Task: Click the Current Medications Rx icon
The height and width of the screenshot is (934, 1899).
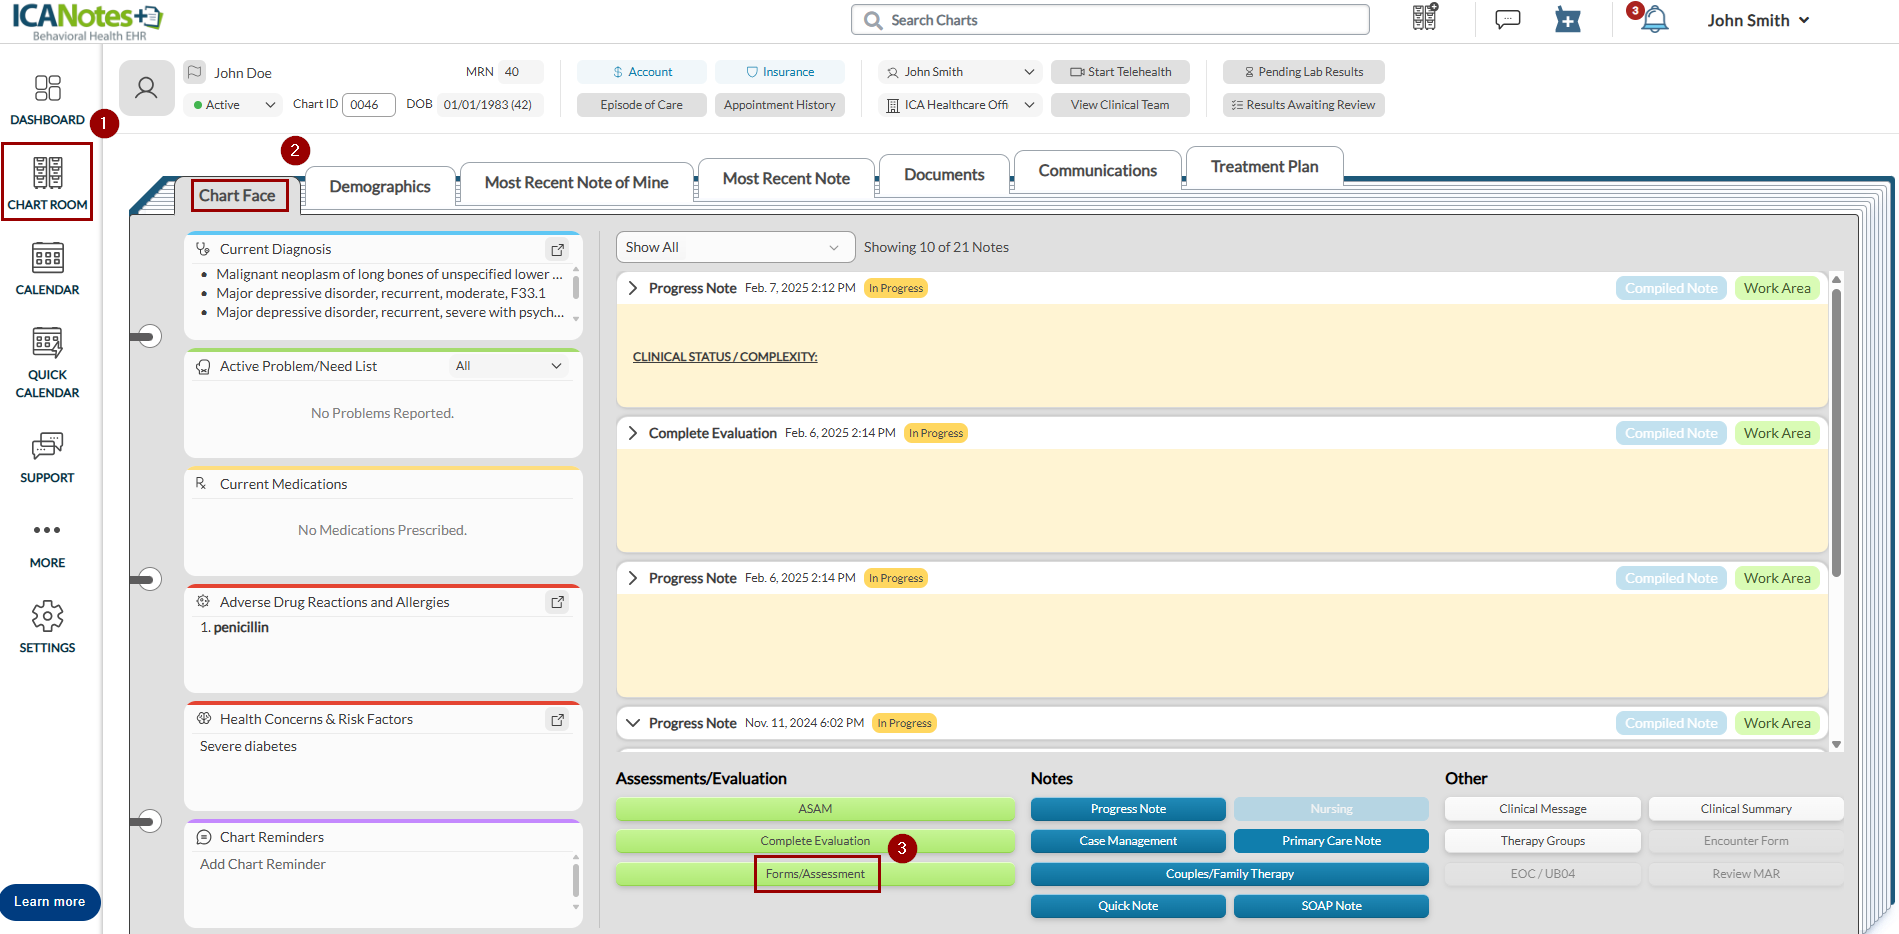Action: click(x=201, y=484)
